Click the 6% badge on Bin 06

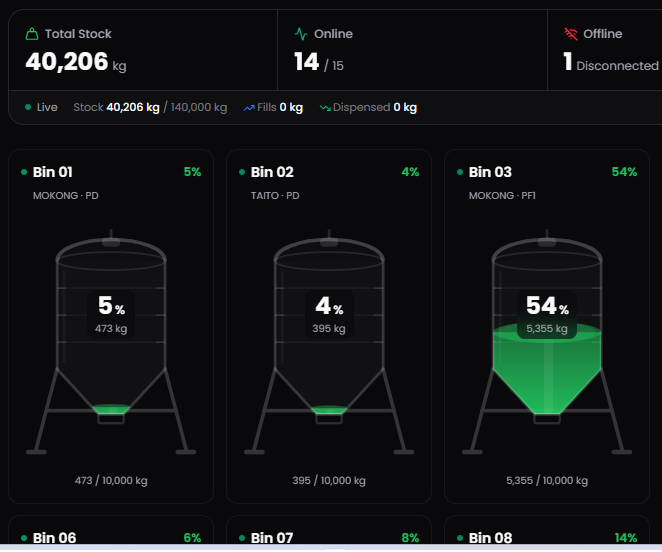(193, 538)
